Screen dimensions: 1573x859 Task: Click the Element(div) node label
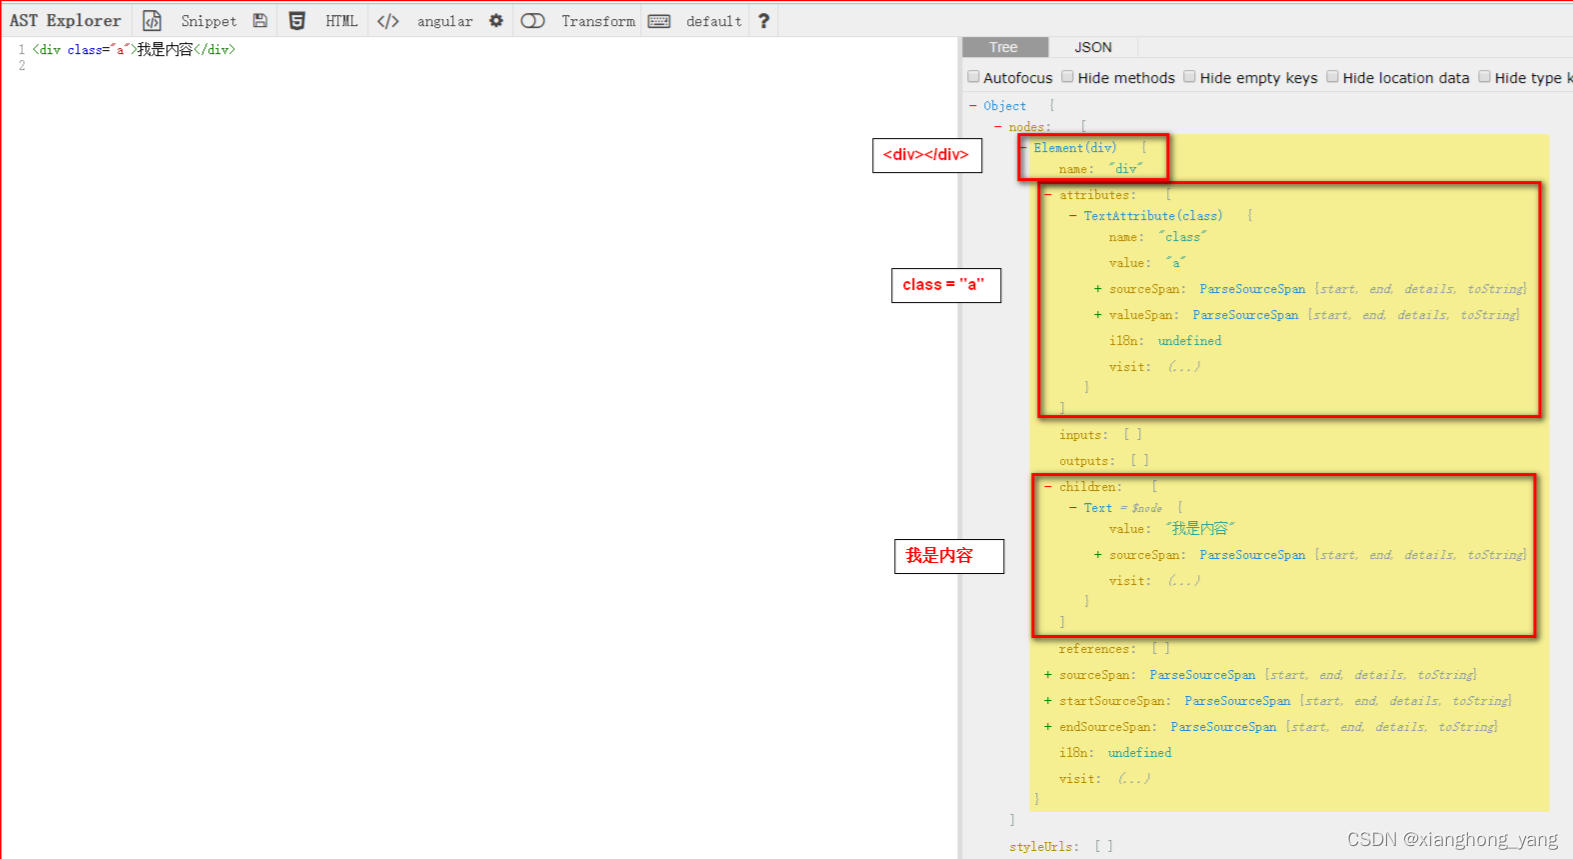1075,148
